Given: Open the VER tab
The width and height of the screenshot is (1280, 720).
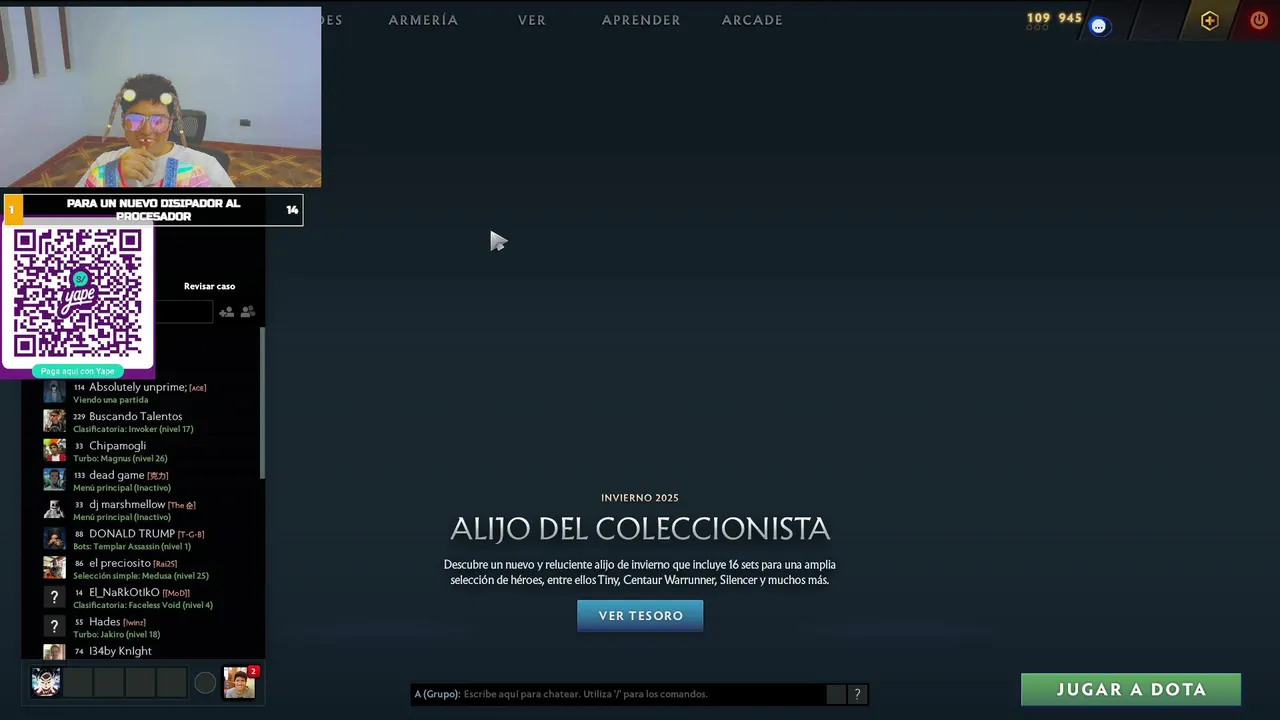Looking at the screenshot, I should (532, 20).
